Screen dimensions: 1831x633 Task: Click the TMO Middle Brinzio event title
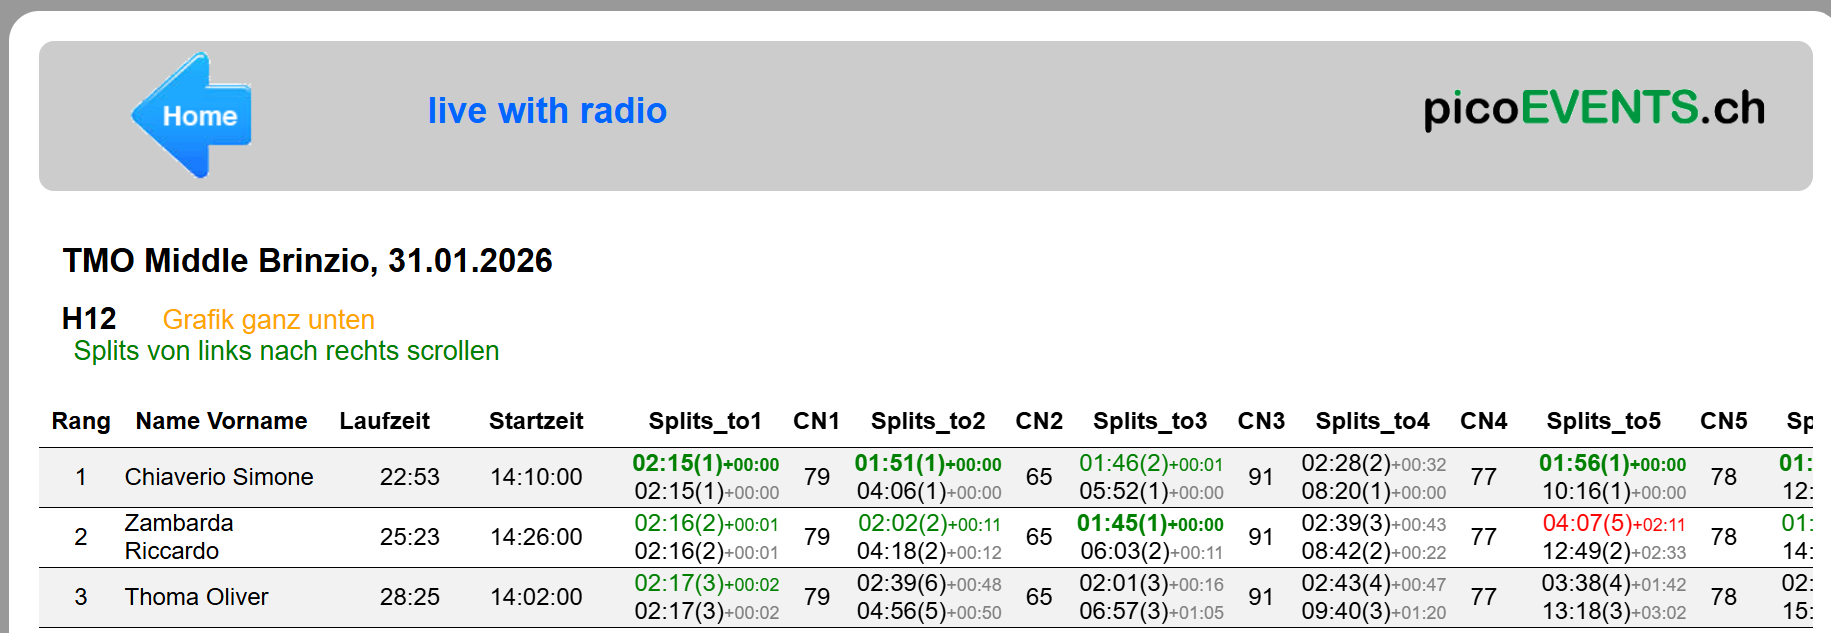pos(307,261)
